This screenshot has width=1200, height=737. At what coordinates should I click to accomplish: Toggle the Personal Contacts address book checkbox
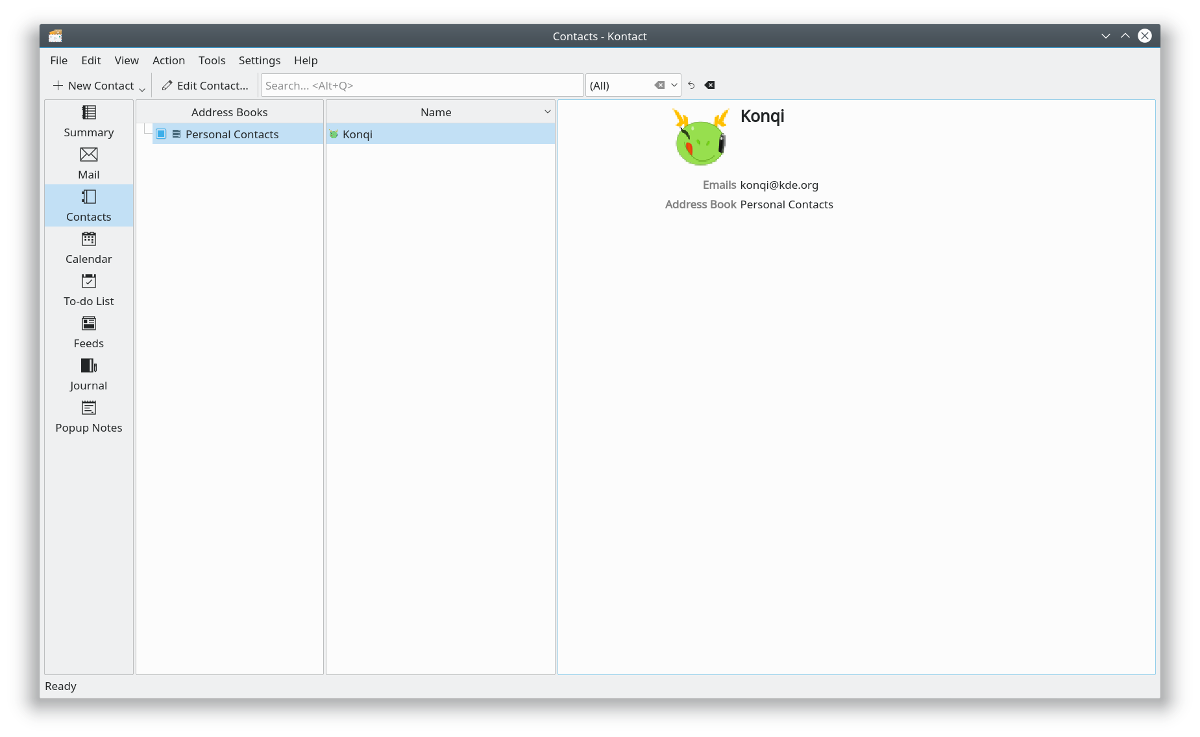pos(161,134)
